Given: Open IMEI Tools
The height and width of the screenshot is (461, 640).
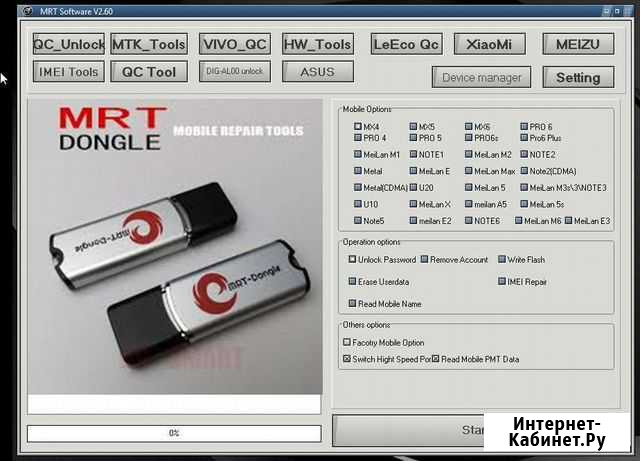Looking at the screenshot, I should tap(69, 72).
